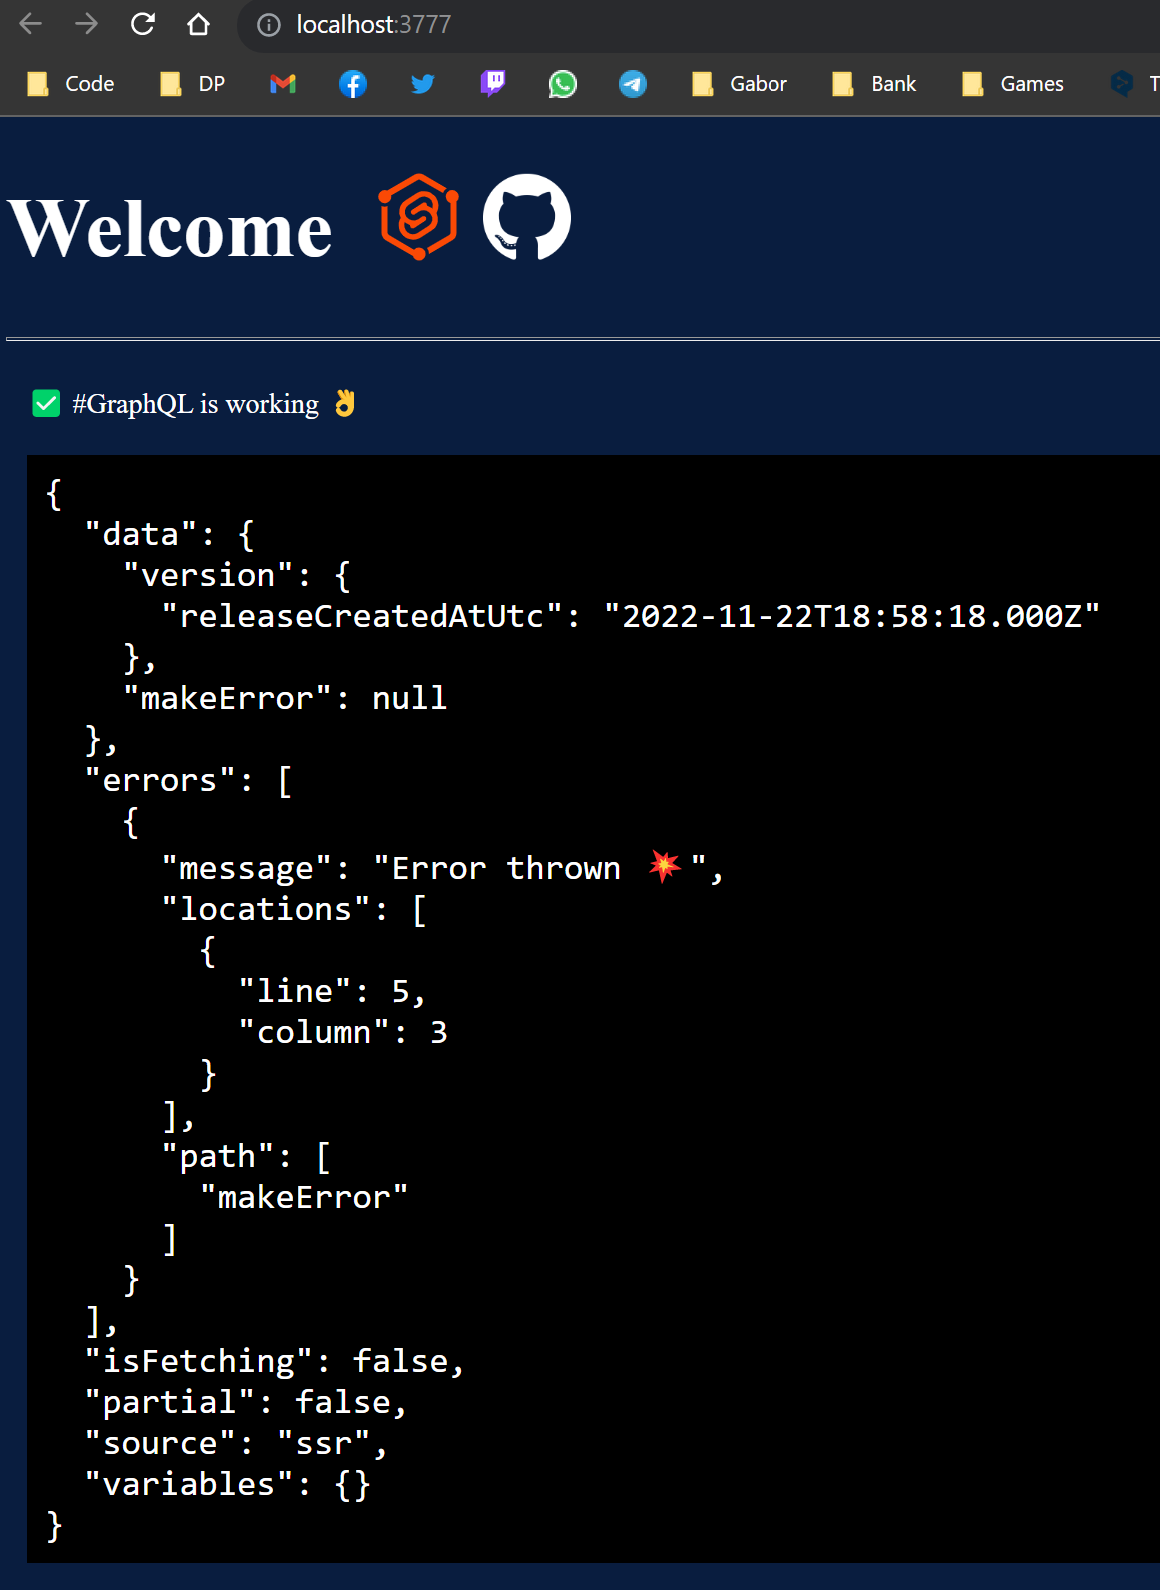Screen dimensions: 1160x1590
Task: Open Gmail from the bookmarks bar
Action: (283, 84)
